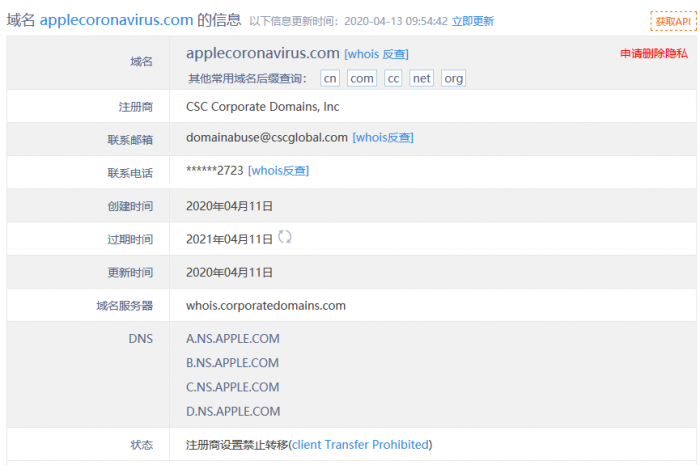Click the 域名服务器 row label

[125, 306]
